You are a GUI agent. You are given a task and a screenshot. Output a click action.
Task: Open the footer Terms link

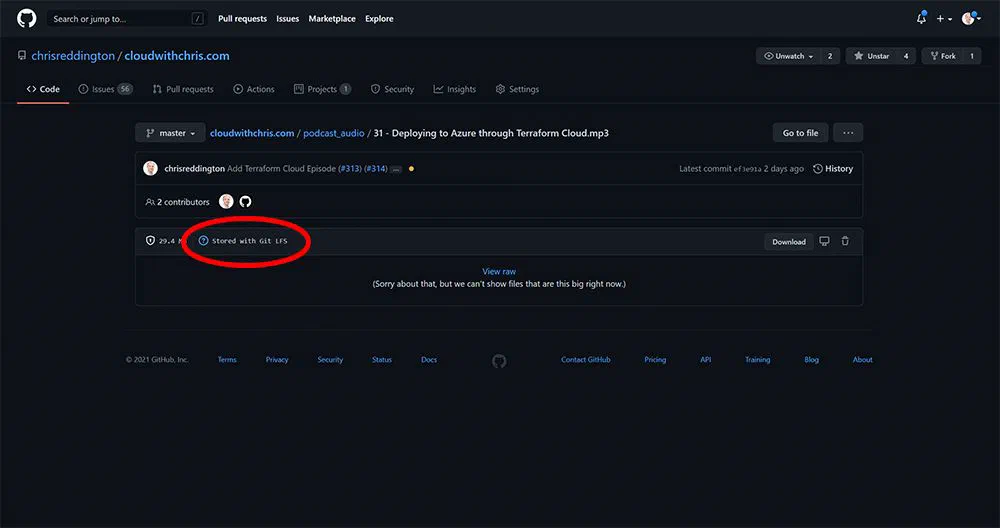227,360
